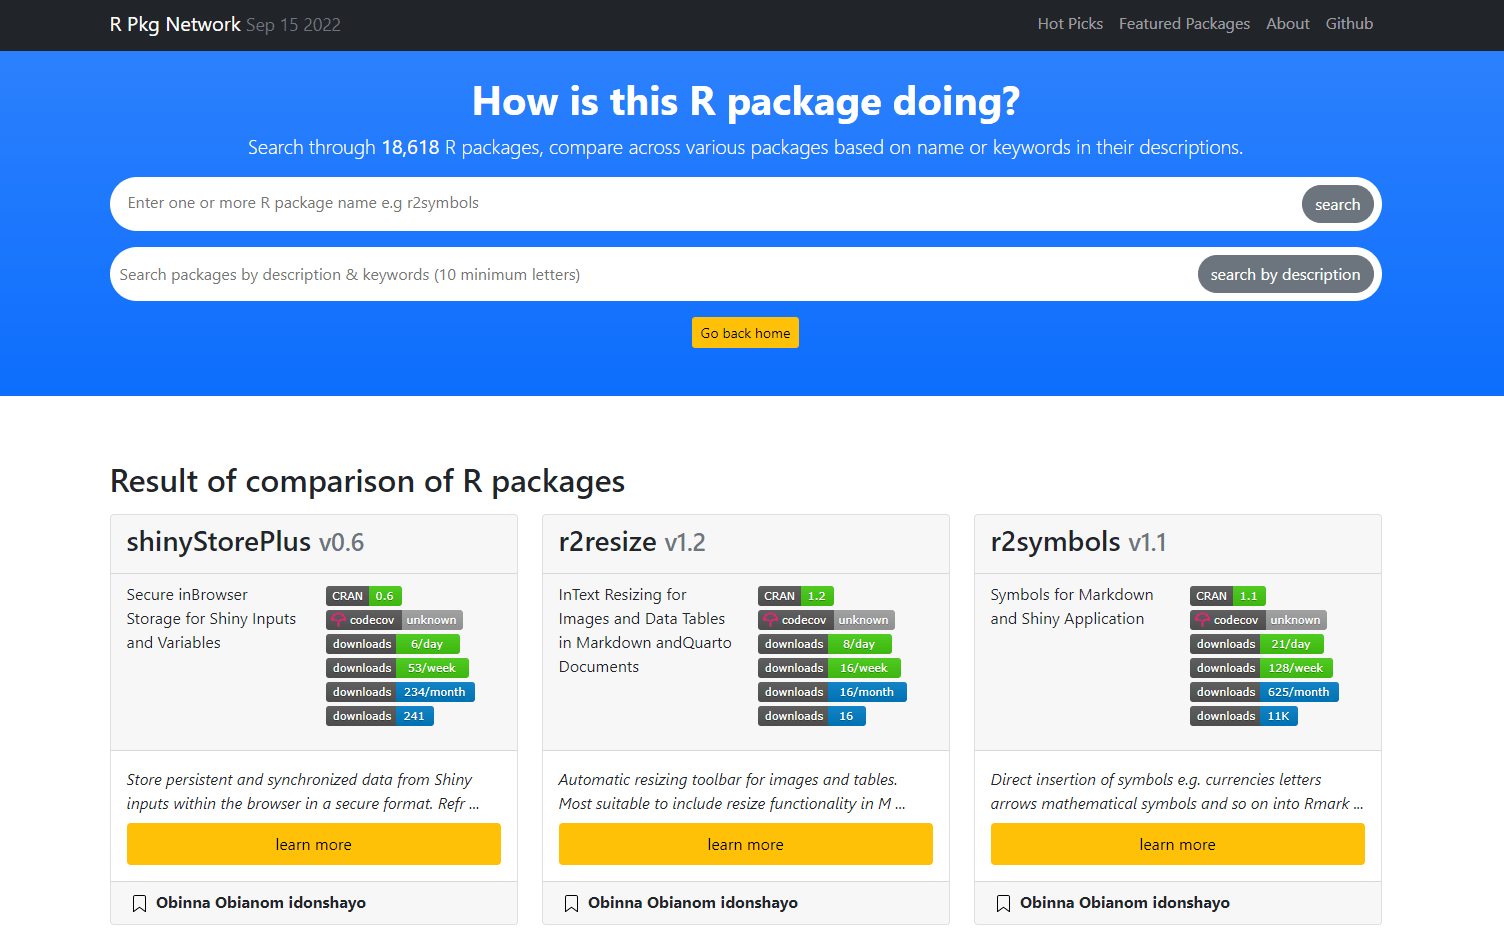Click the bookmark icon under shinyStorePlus

(139, 903)
